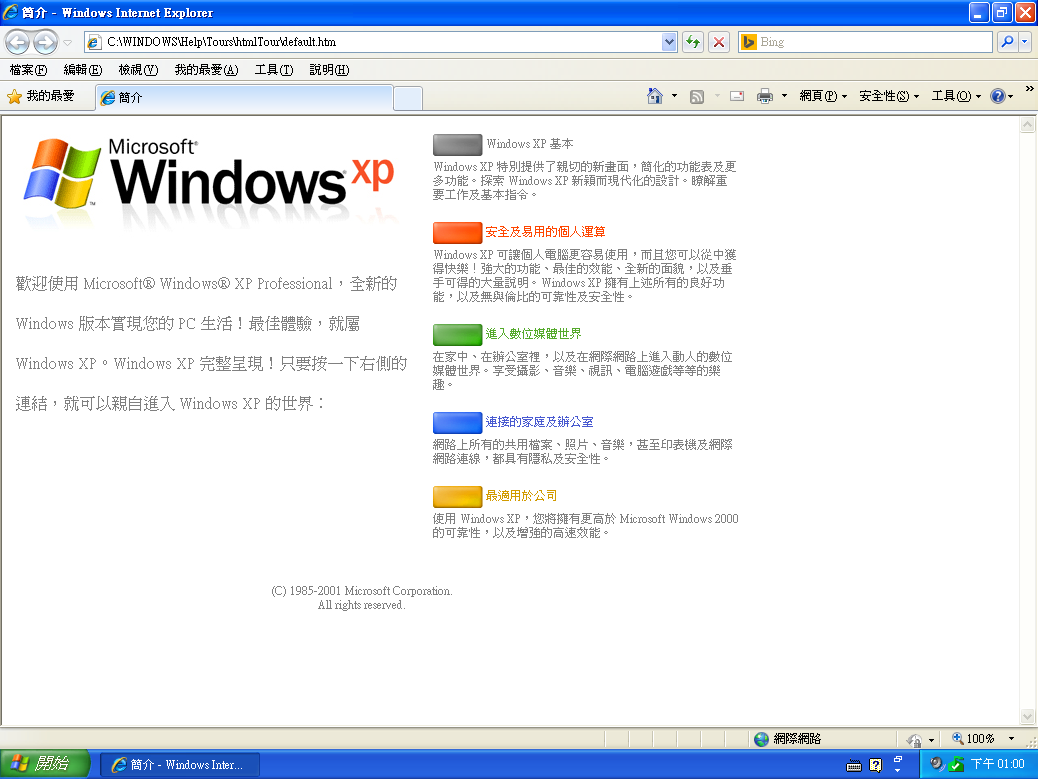
Task: Click the 簡介 - Windows Internet Explorer taskbar button
Action: click(x=179, y=764)
